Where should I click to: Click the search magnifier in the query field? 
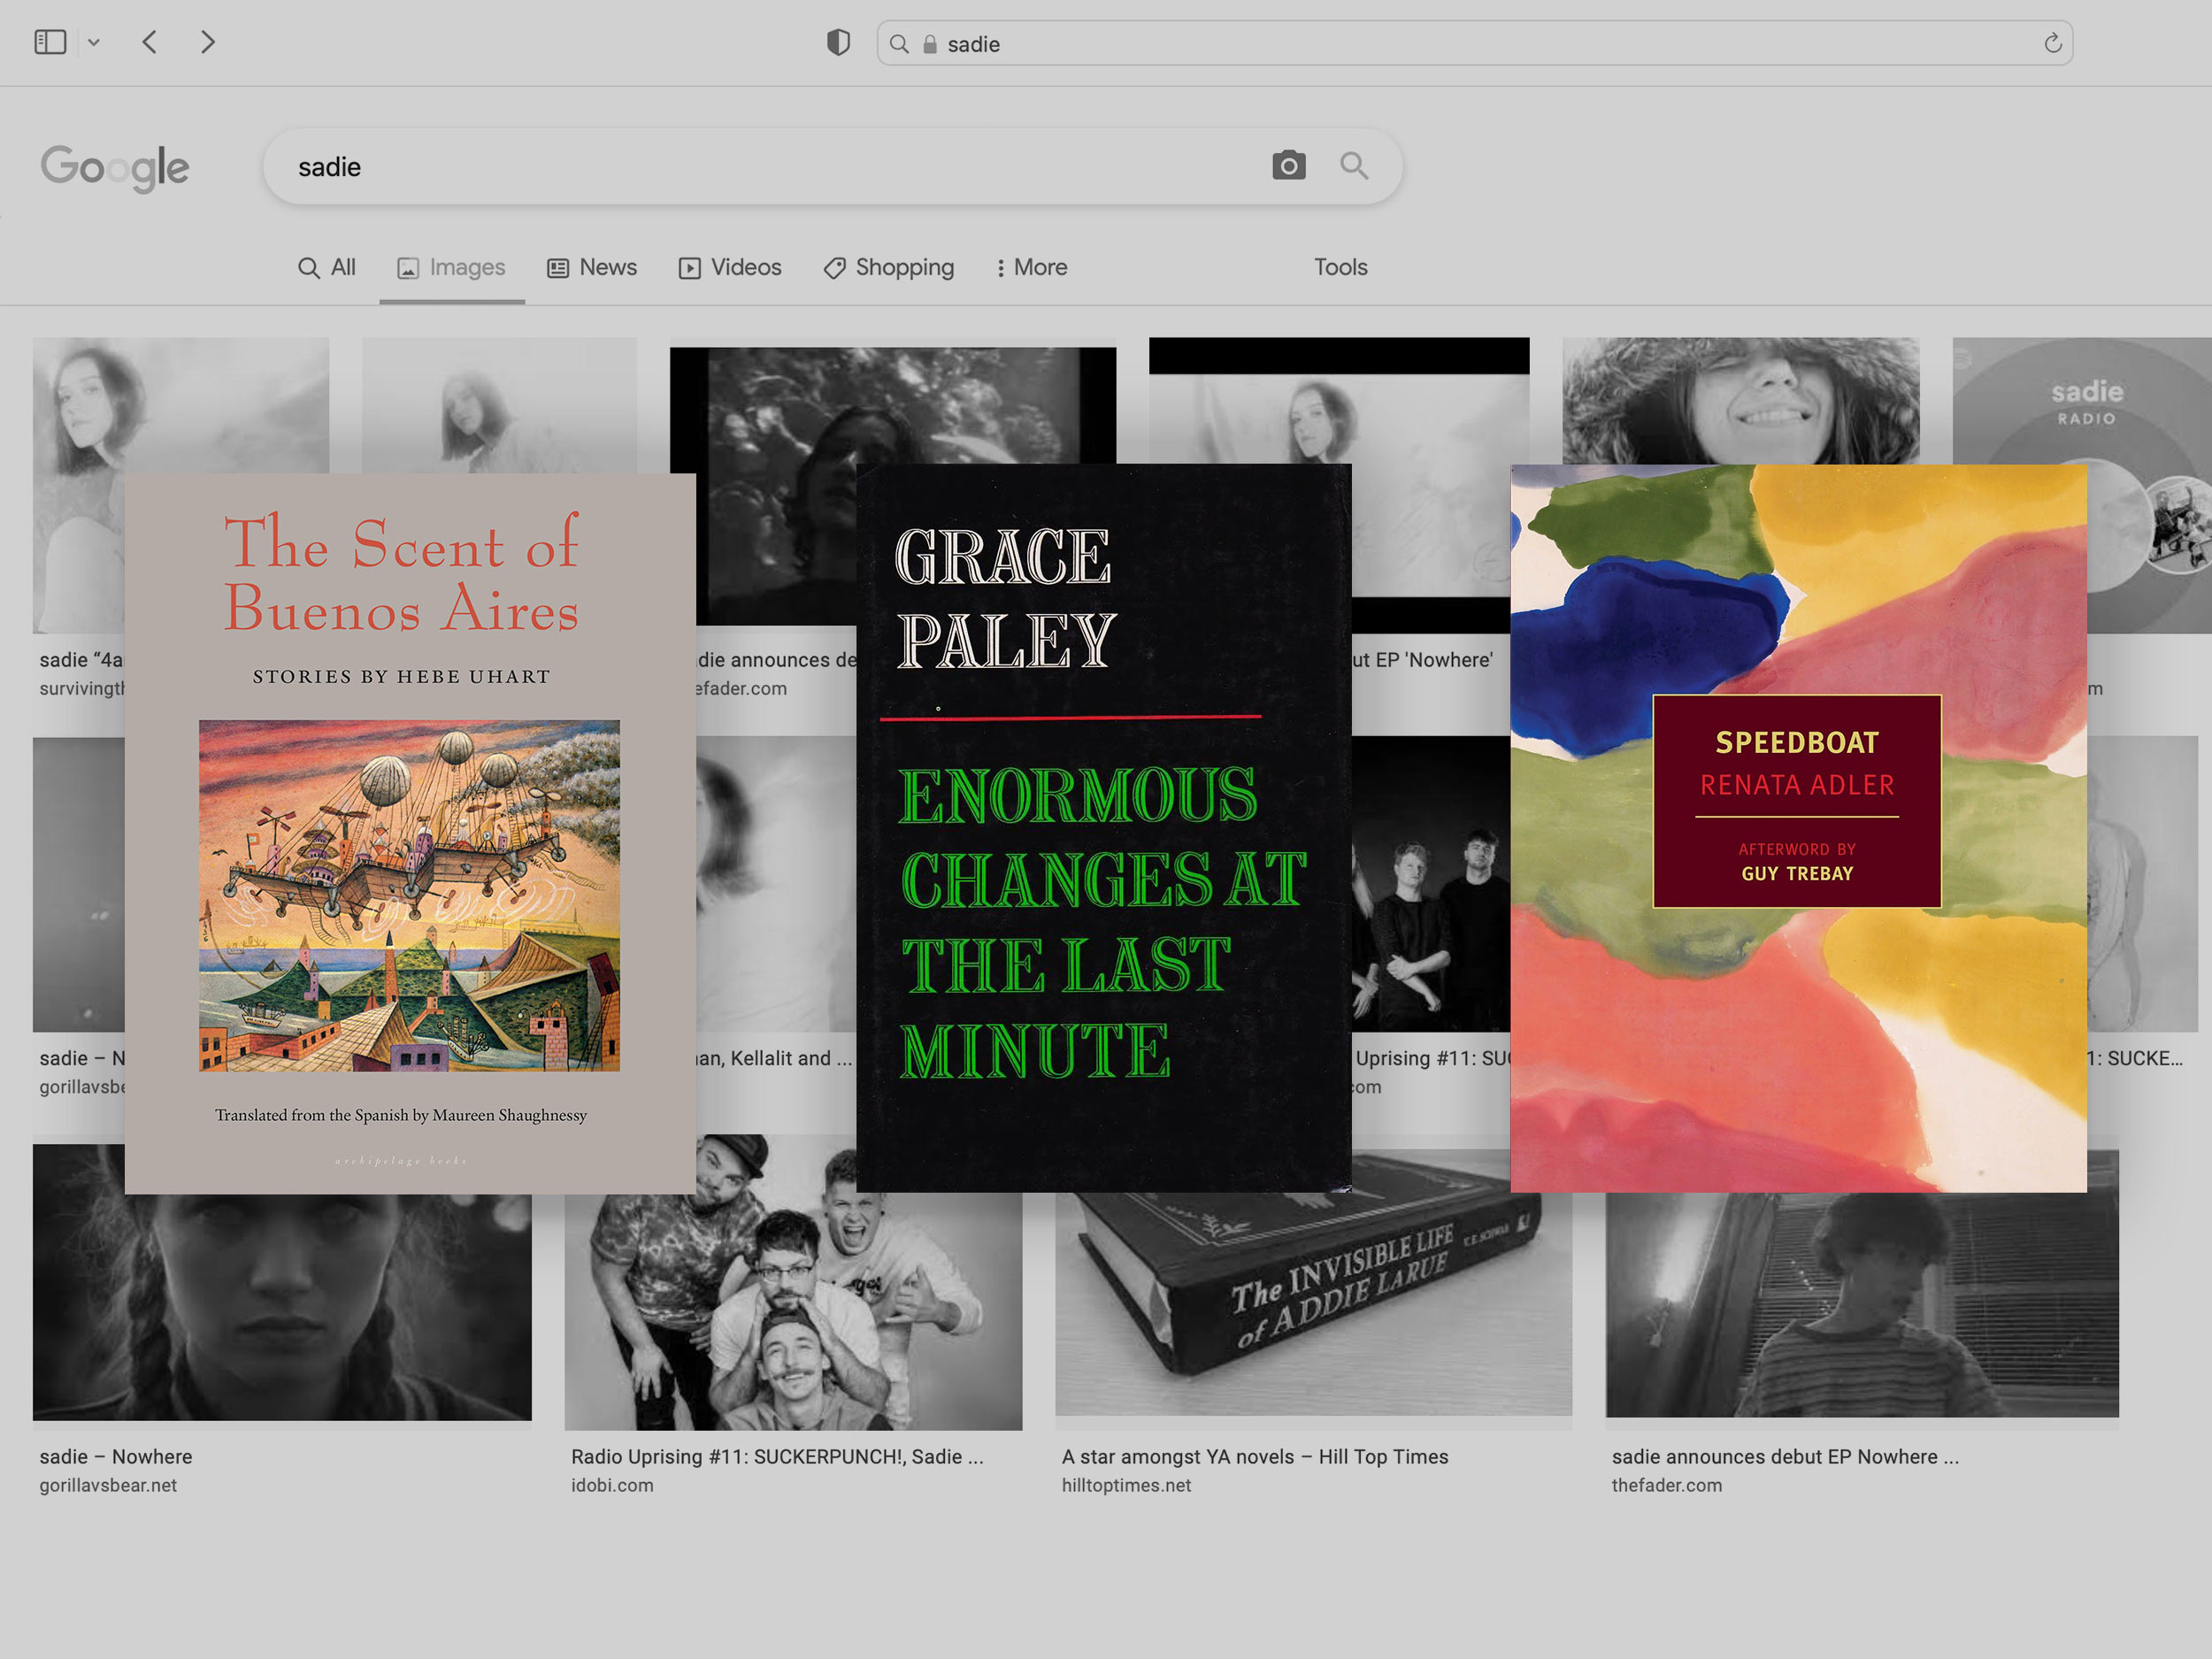click(1355, 166)
